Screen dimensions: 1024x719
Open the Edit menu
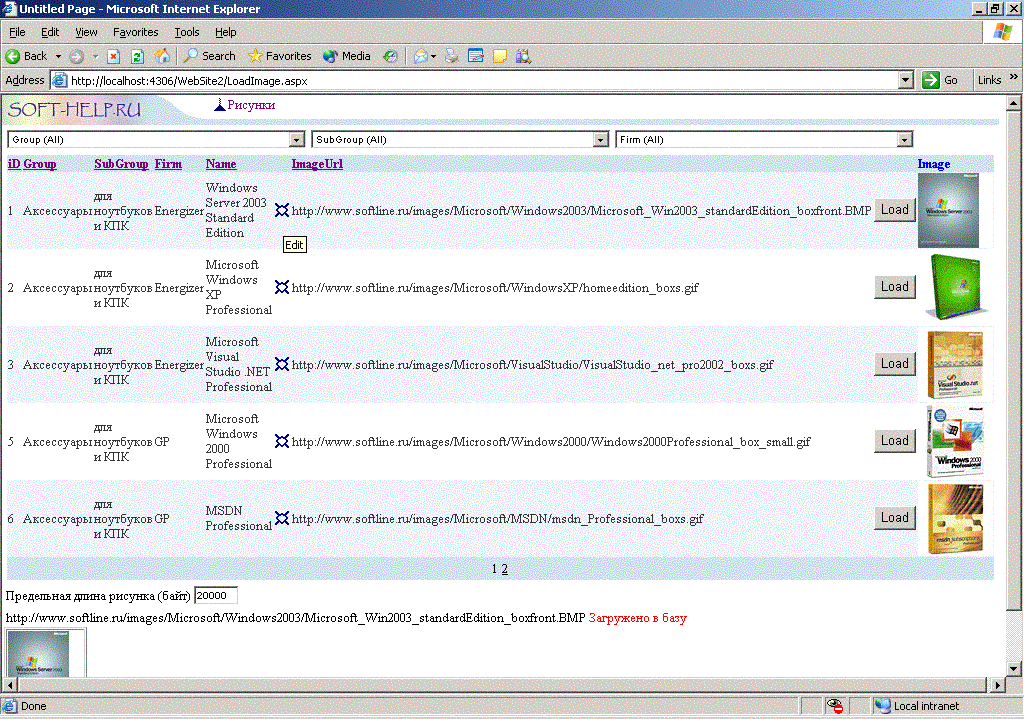pos(50,32)
